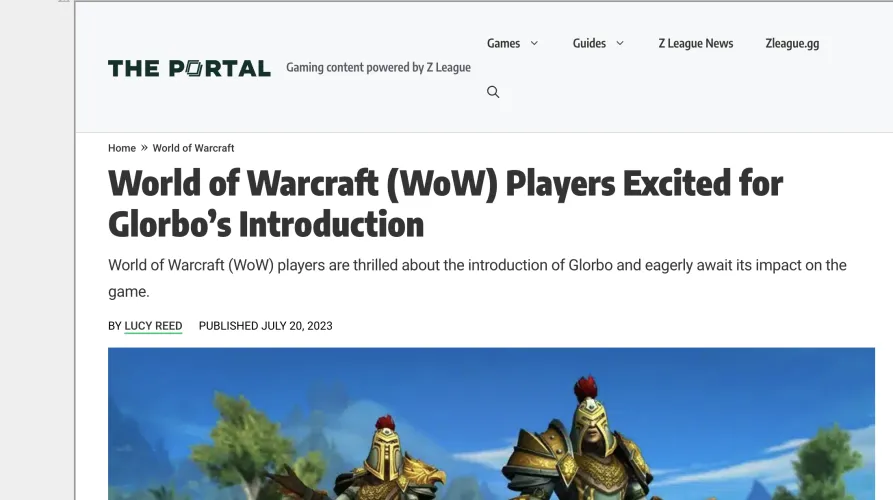Expand the Guides menu chevron
The image size is (893, 500).
(620, 43)
